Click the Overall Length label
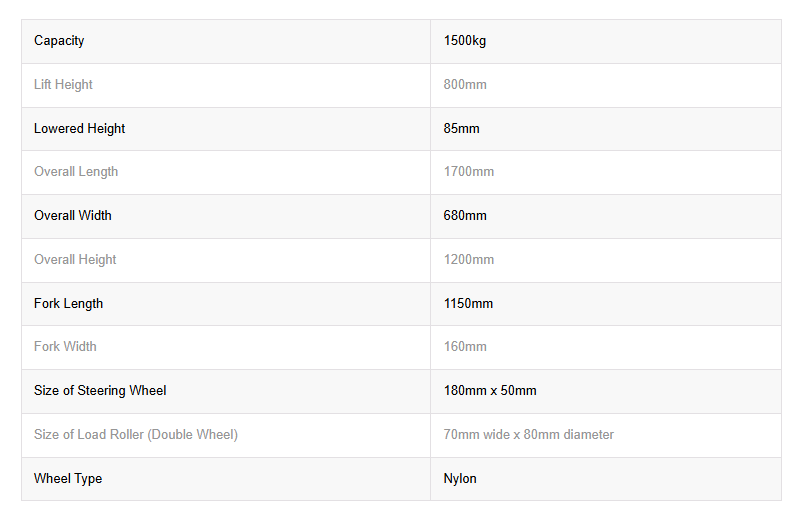 pos(76,172)
